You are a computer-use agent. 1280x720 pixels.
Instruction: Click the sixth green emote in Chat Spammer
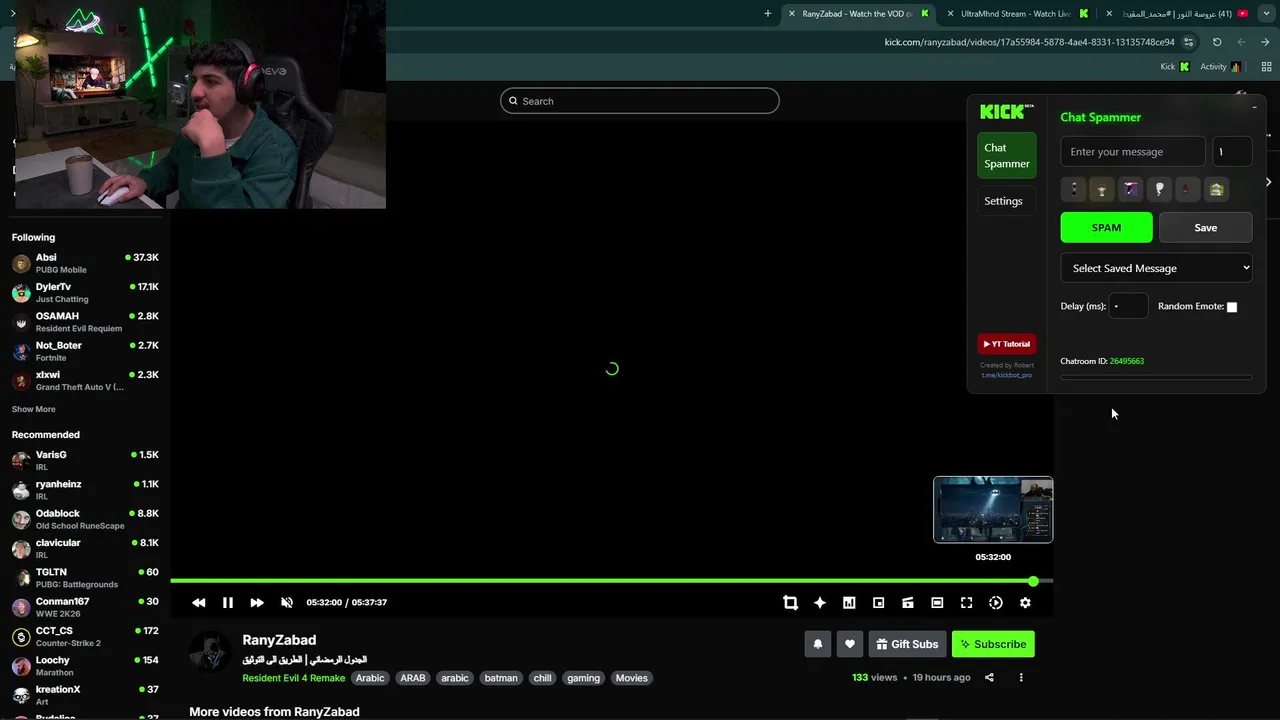point(1216,189)
